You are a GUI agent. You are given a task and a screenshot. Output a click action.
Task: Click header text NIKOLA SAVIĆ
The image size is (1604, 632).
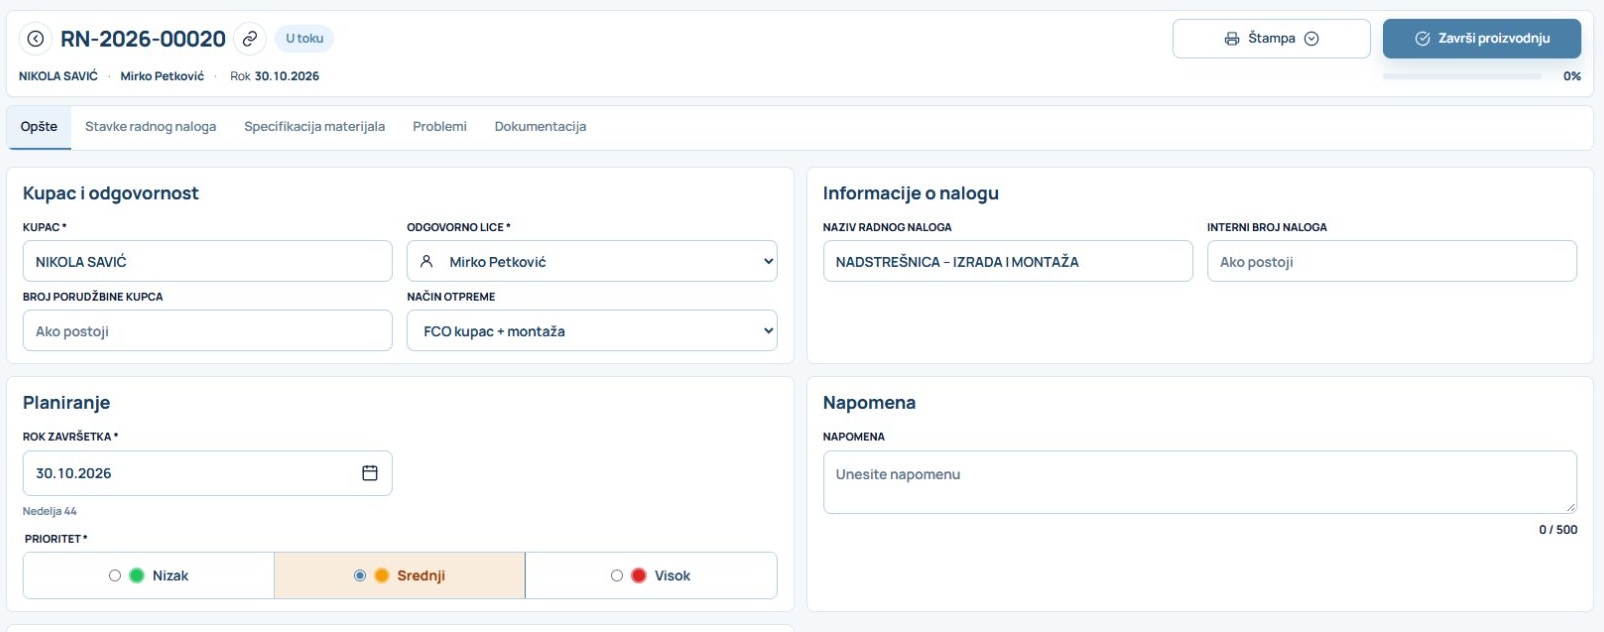58,76
